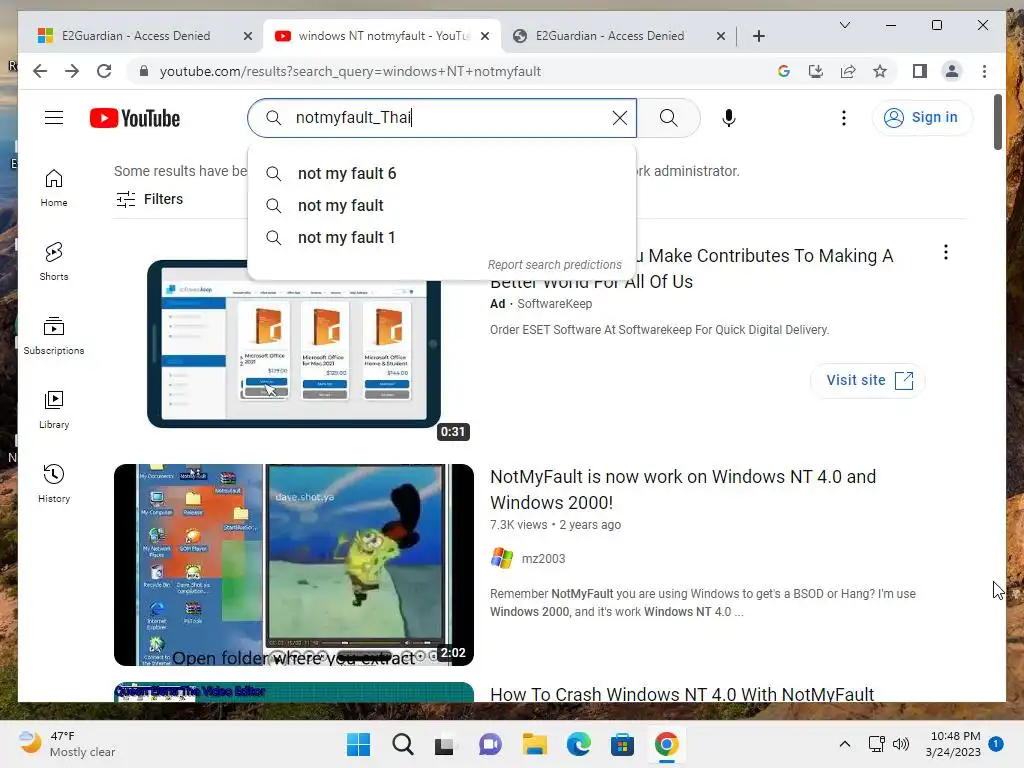Open network status in system tray
The height and width of the screenshot is (768, 1024).
pos(876,744)
